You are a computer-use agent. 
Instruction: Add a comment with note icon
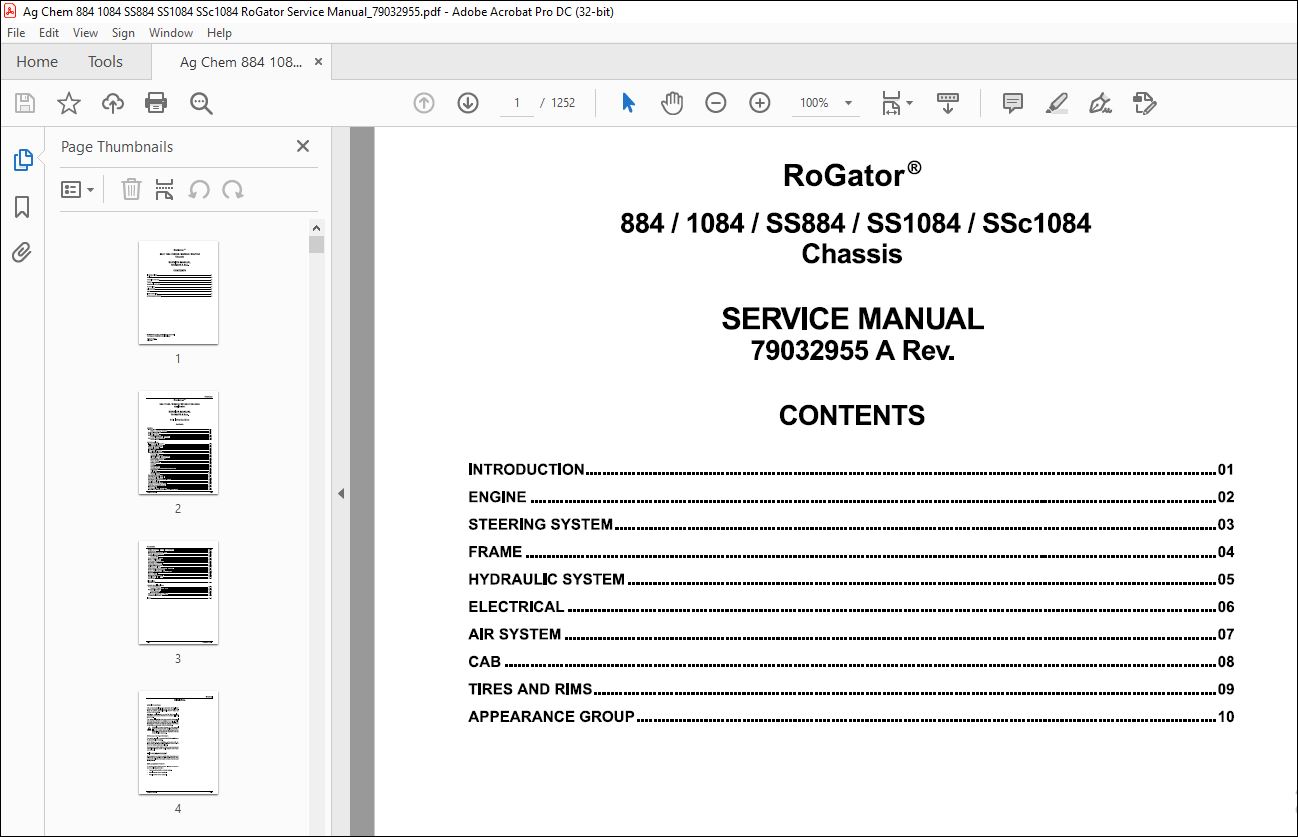[1012, 103]
